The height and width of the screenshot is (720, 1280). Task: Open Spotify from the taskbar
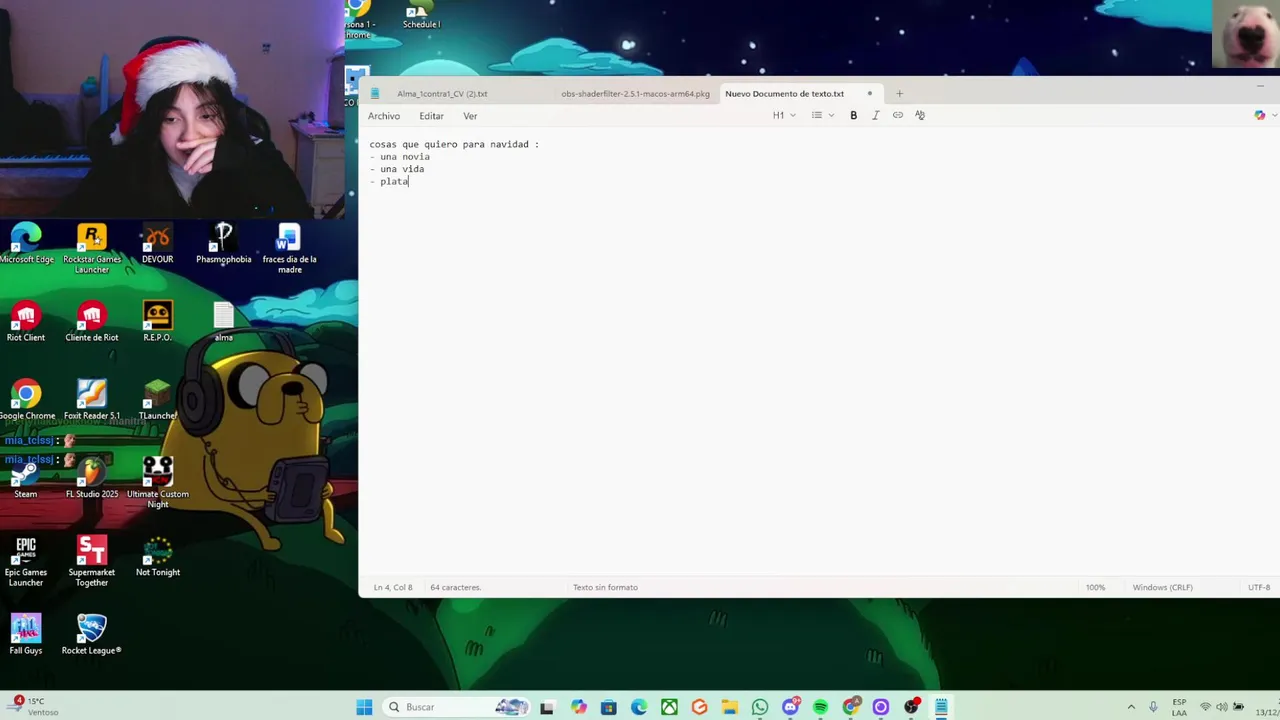(820, 707)
